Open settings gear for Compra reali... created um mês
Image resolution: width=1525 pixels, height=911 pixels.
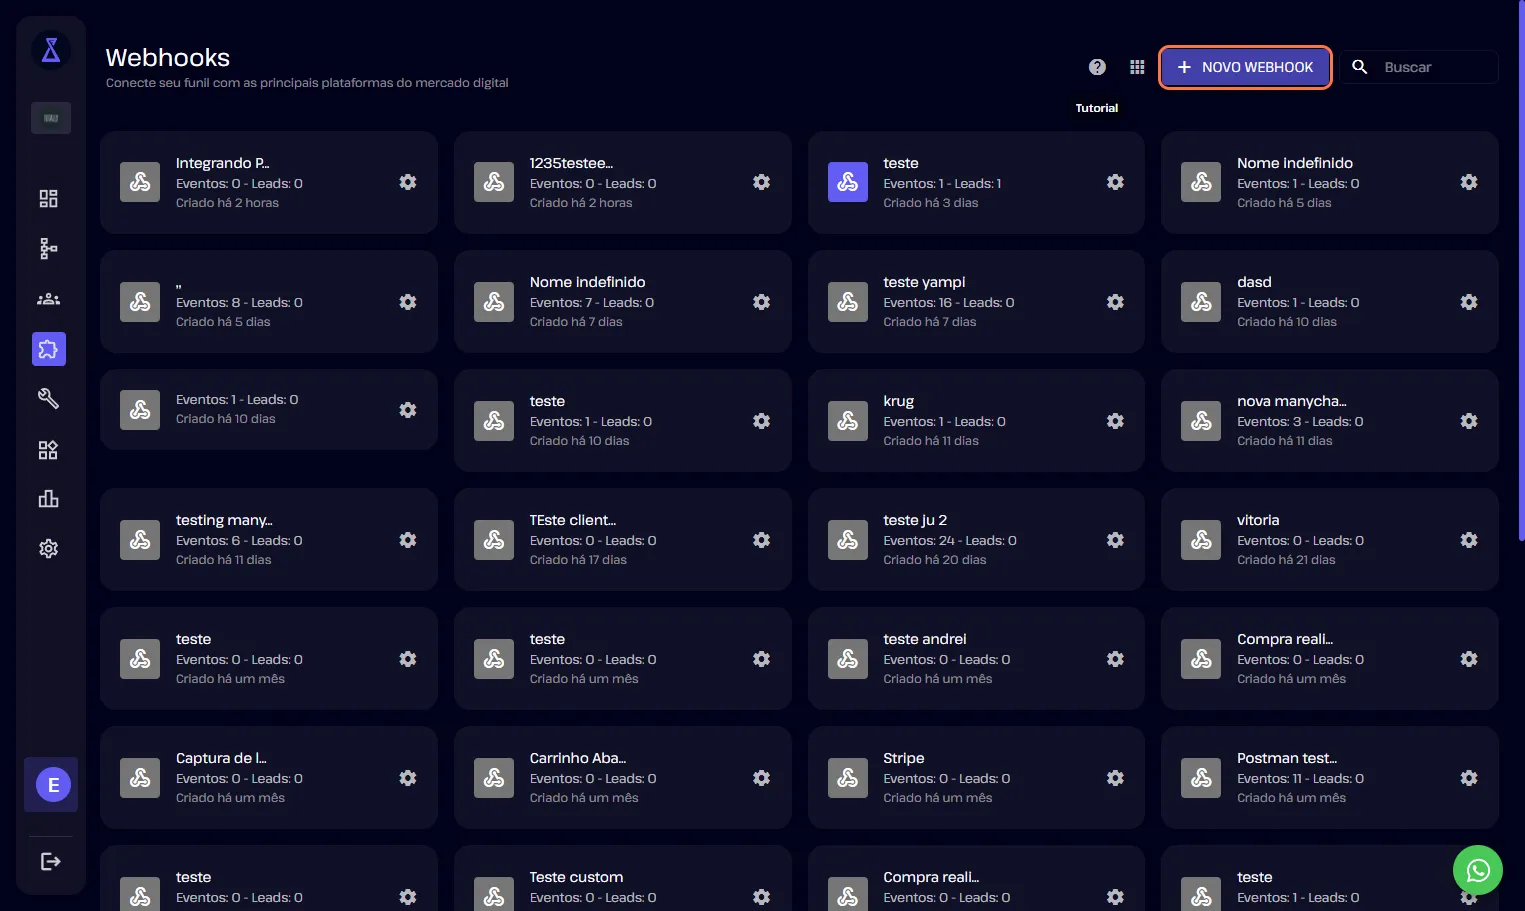click(1469, 659)
